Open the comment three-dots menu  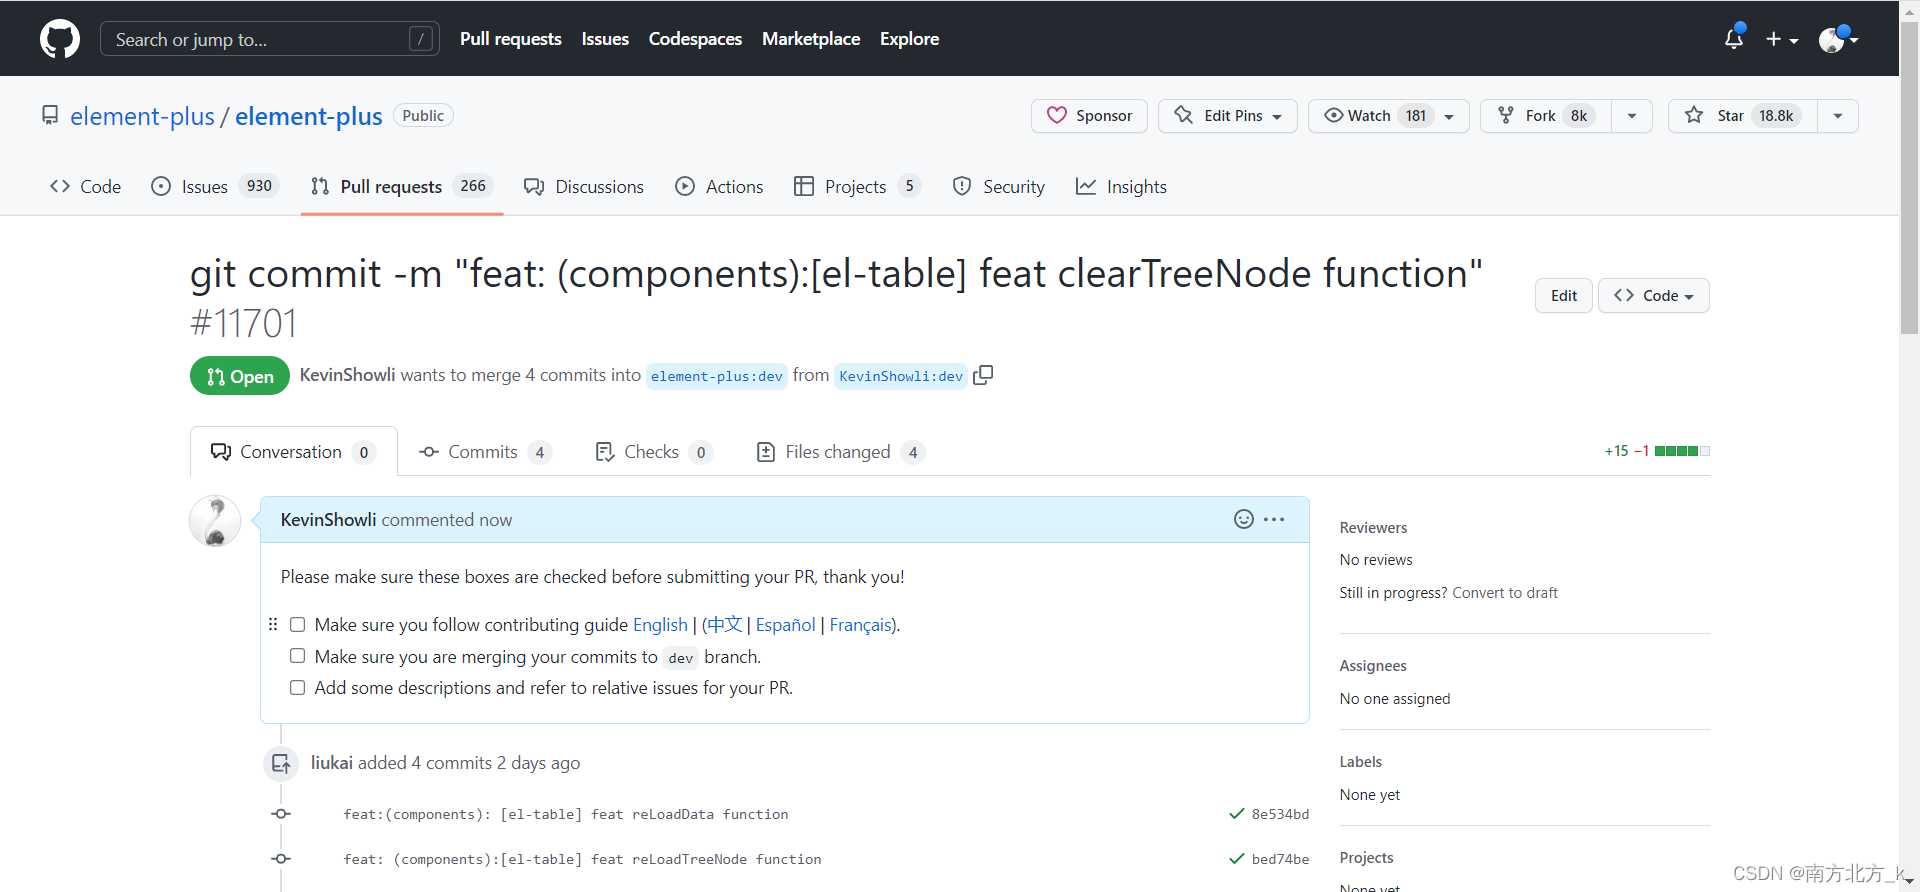1274,519
